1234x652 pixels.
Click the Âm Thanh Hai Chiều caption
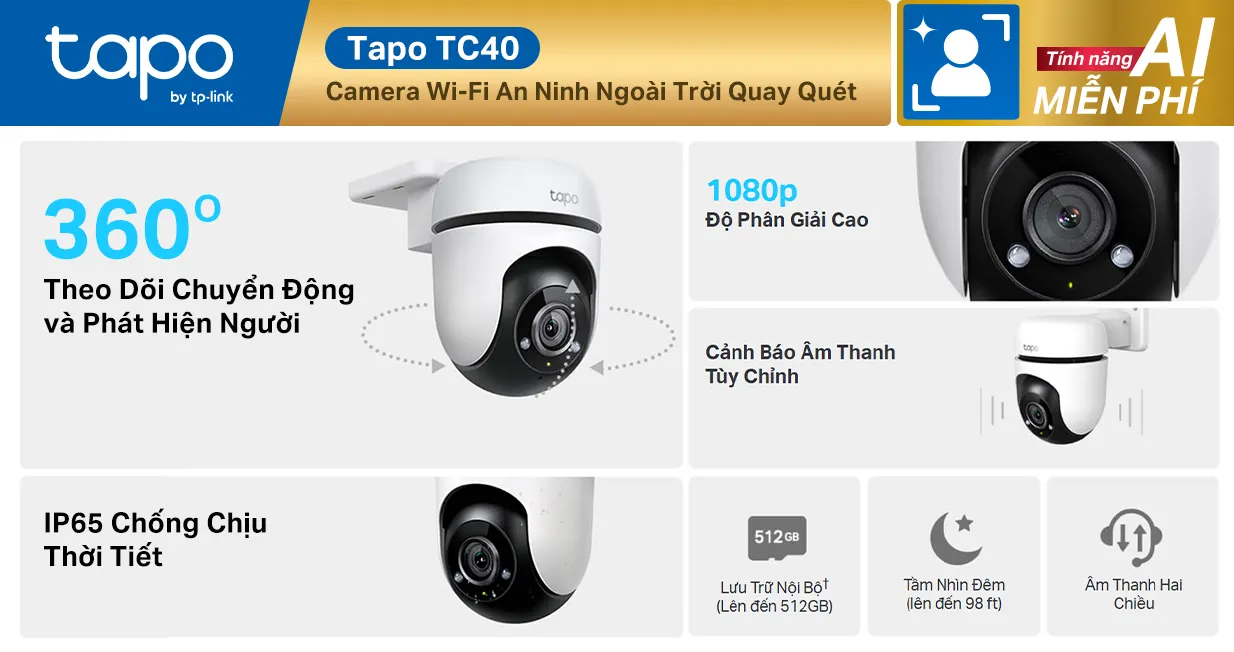tap(1133, 594)
